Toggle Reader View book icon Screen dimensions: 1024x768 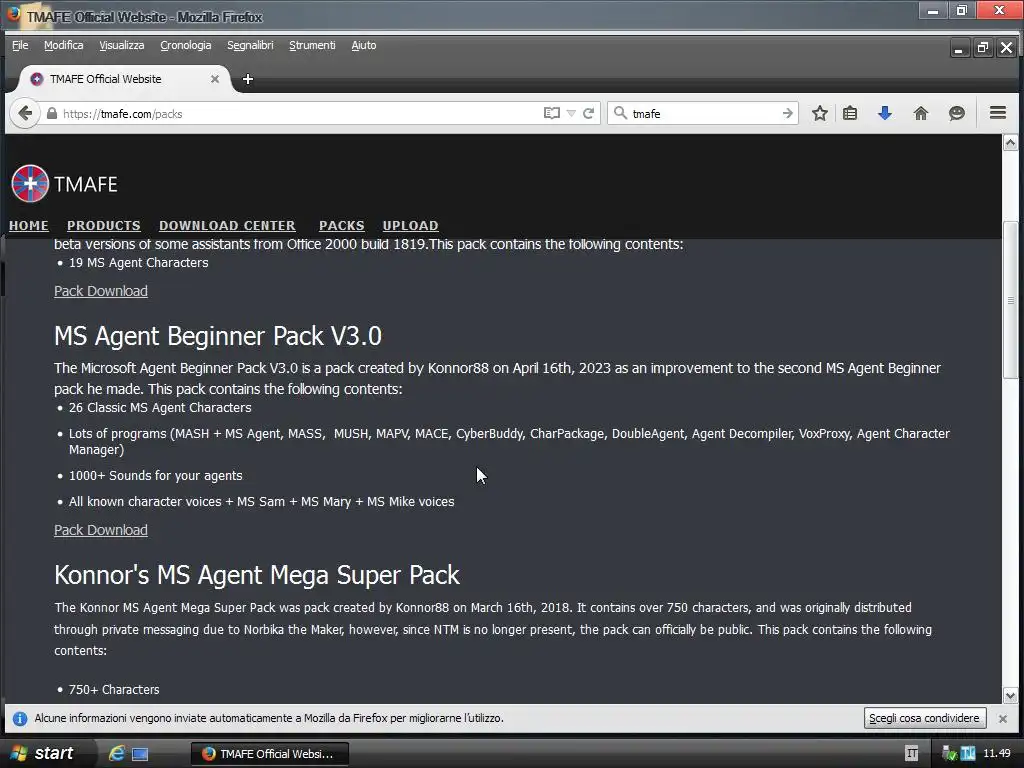[552, 114]
